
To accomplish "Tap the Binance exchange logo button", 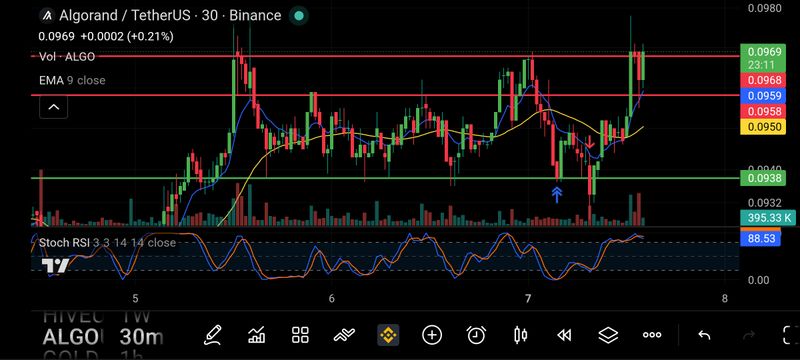I will point(388,335).
